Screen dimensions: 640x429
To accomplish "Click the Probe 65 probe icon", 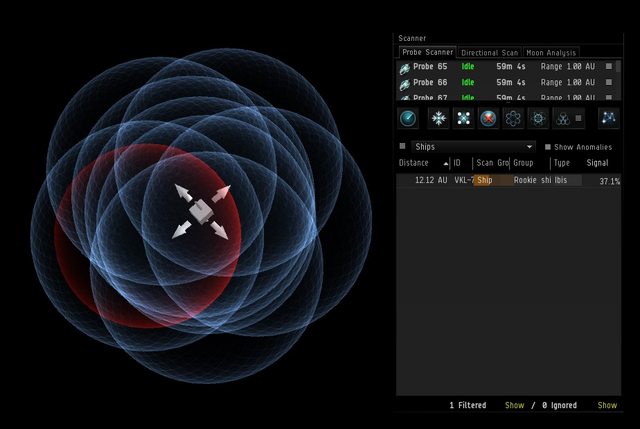I will [x=404, y=68].
